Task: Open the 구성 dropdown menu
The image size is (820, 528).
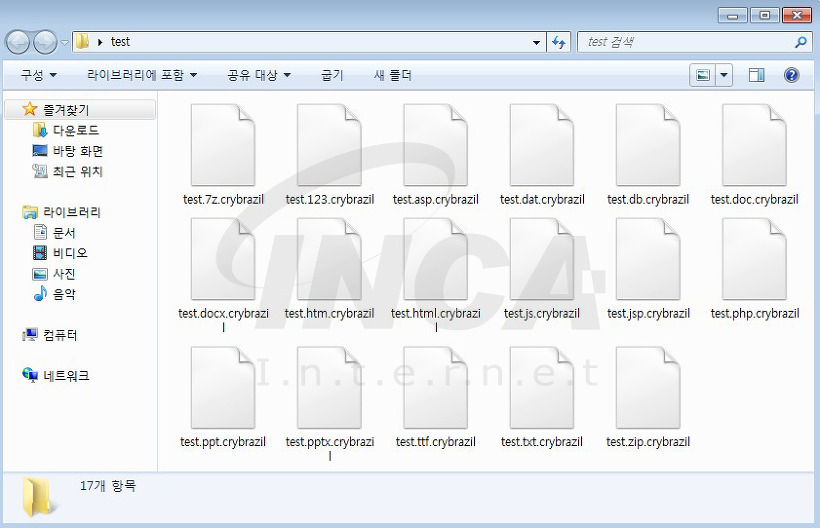Action: [38, 75]
